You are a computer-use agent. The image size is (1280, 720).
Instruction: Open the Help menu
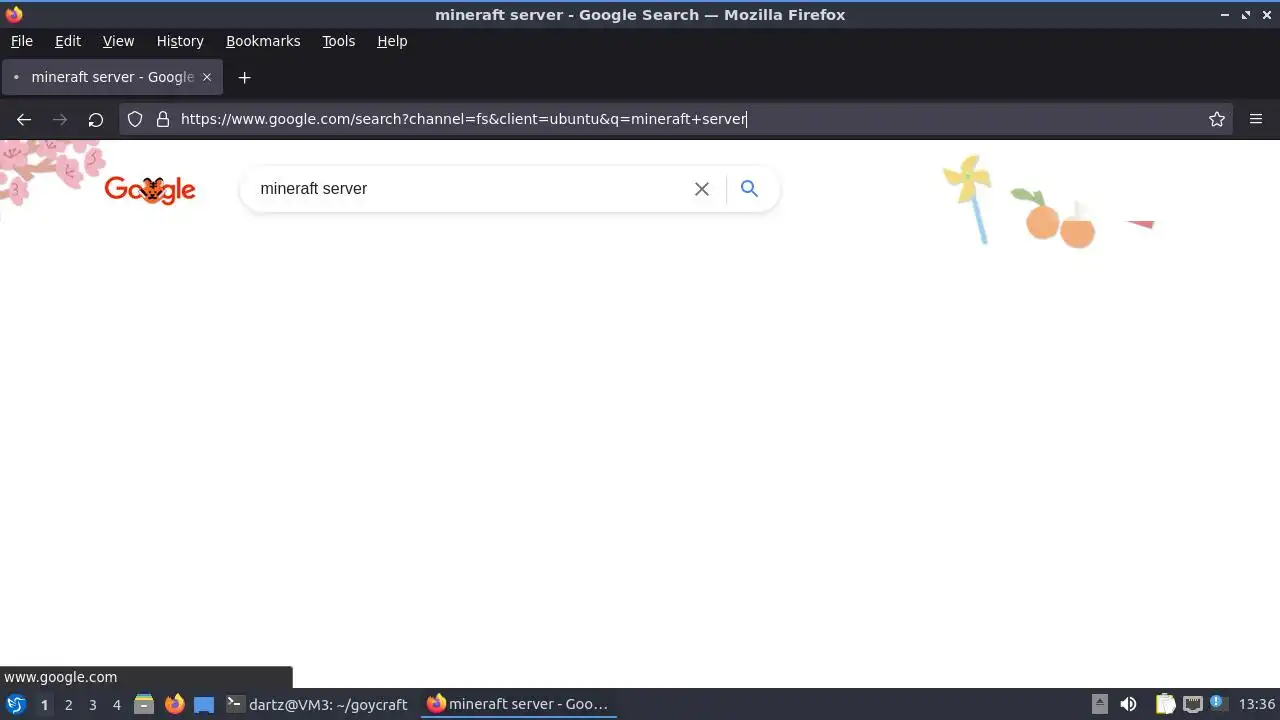(x=392, y=41)
